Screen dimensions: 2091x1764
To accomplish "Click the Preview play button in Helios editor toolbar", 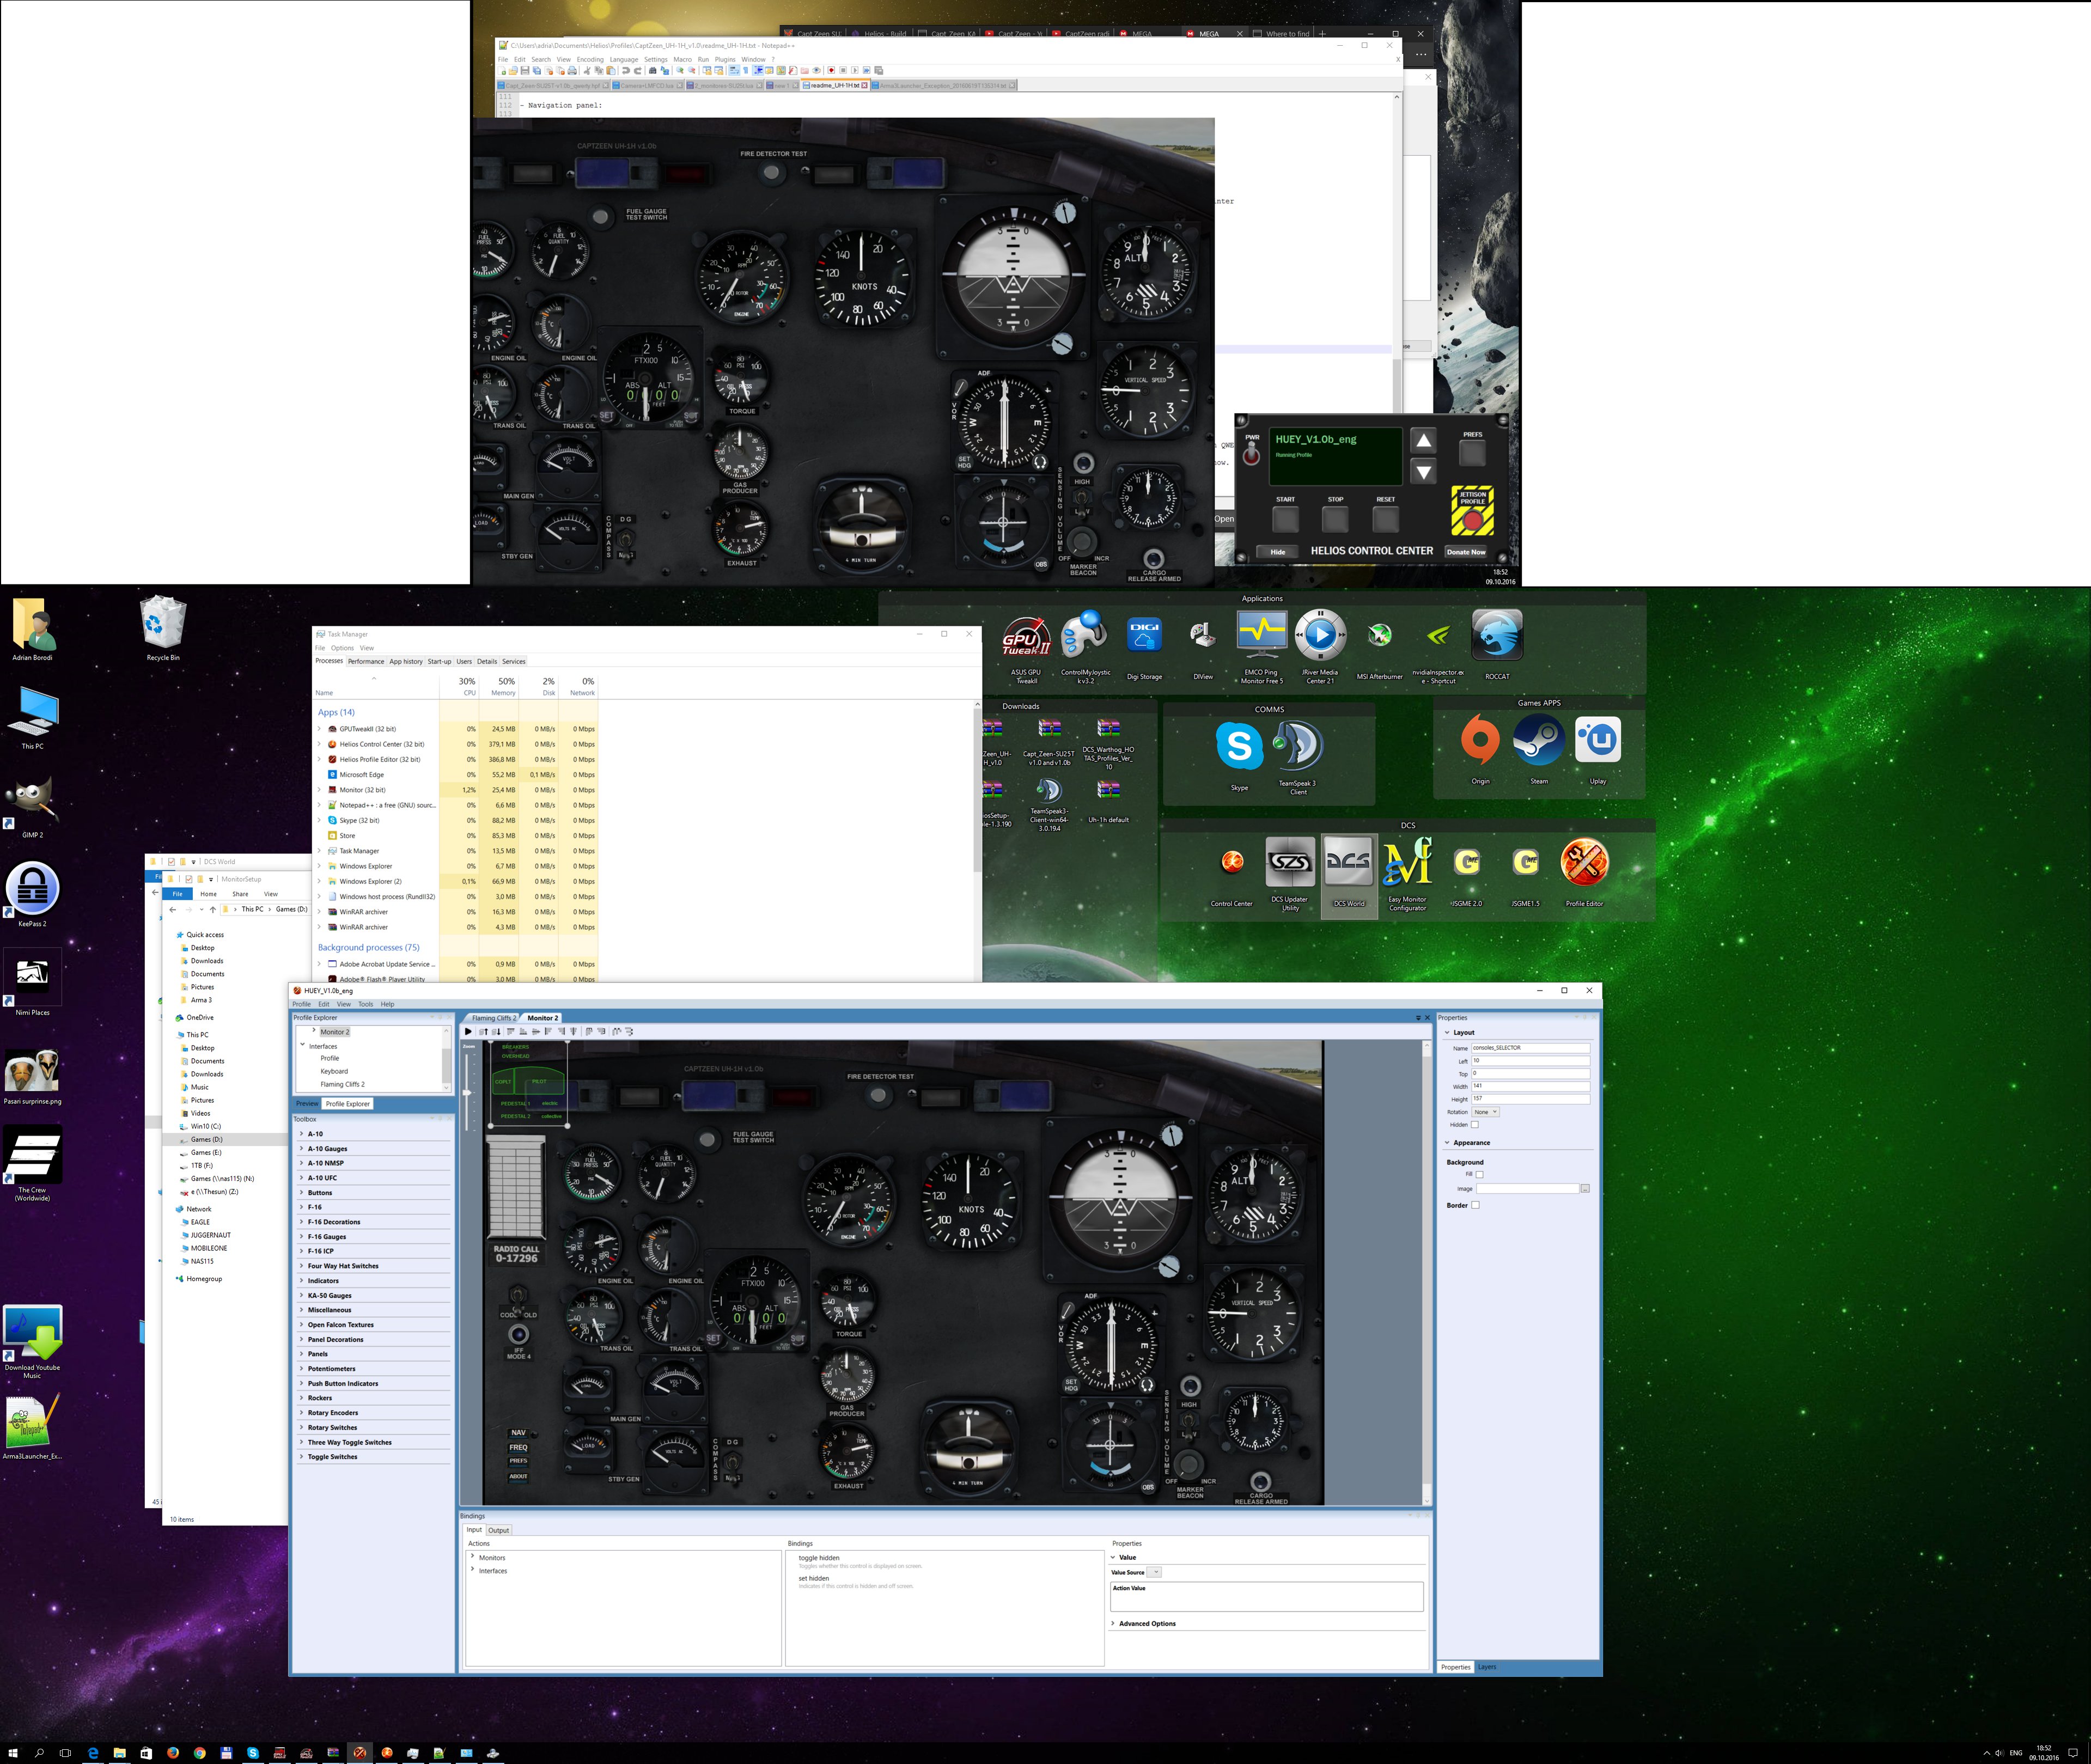I will pos(468,1031).
